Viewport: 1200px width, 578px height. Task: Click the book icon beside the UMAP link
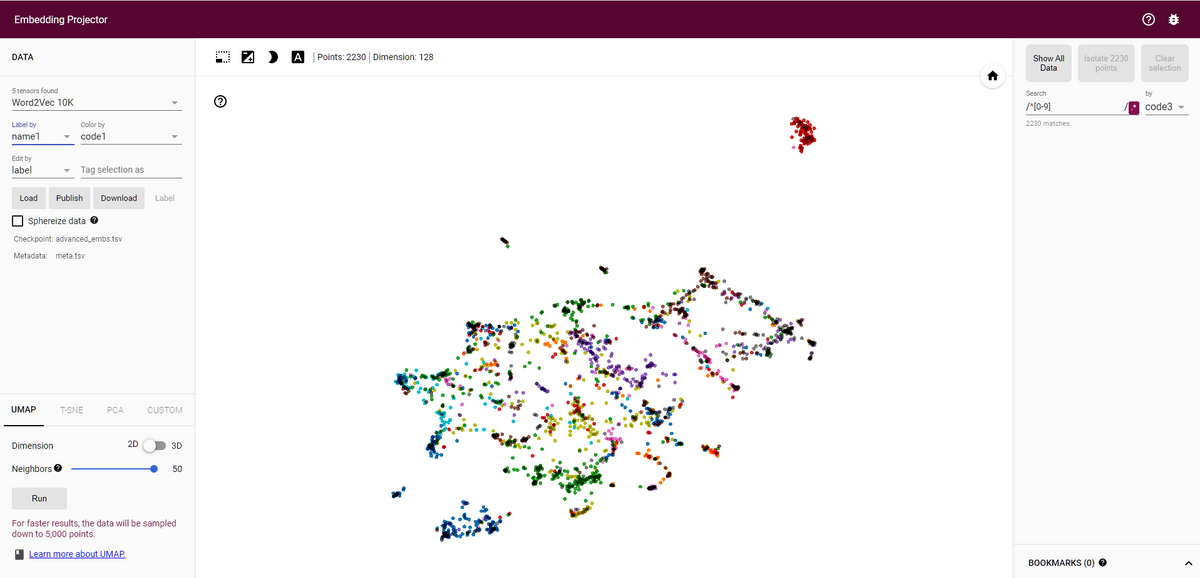20,554
